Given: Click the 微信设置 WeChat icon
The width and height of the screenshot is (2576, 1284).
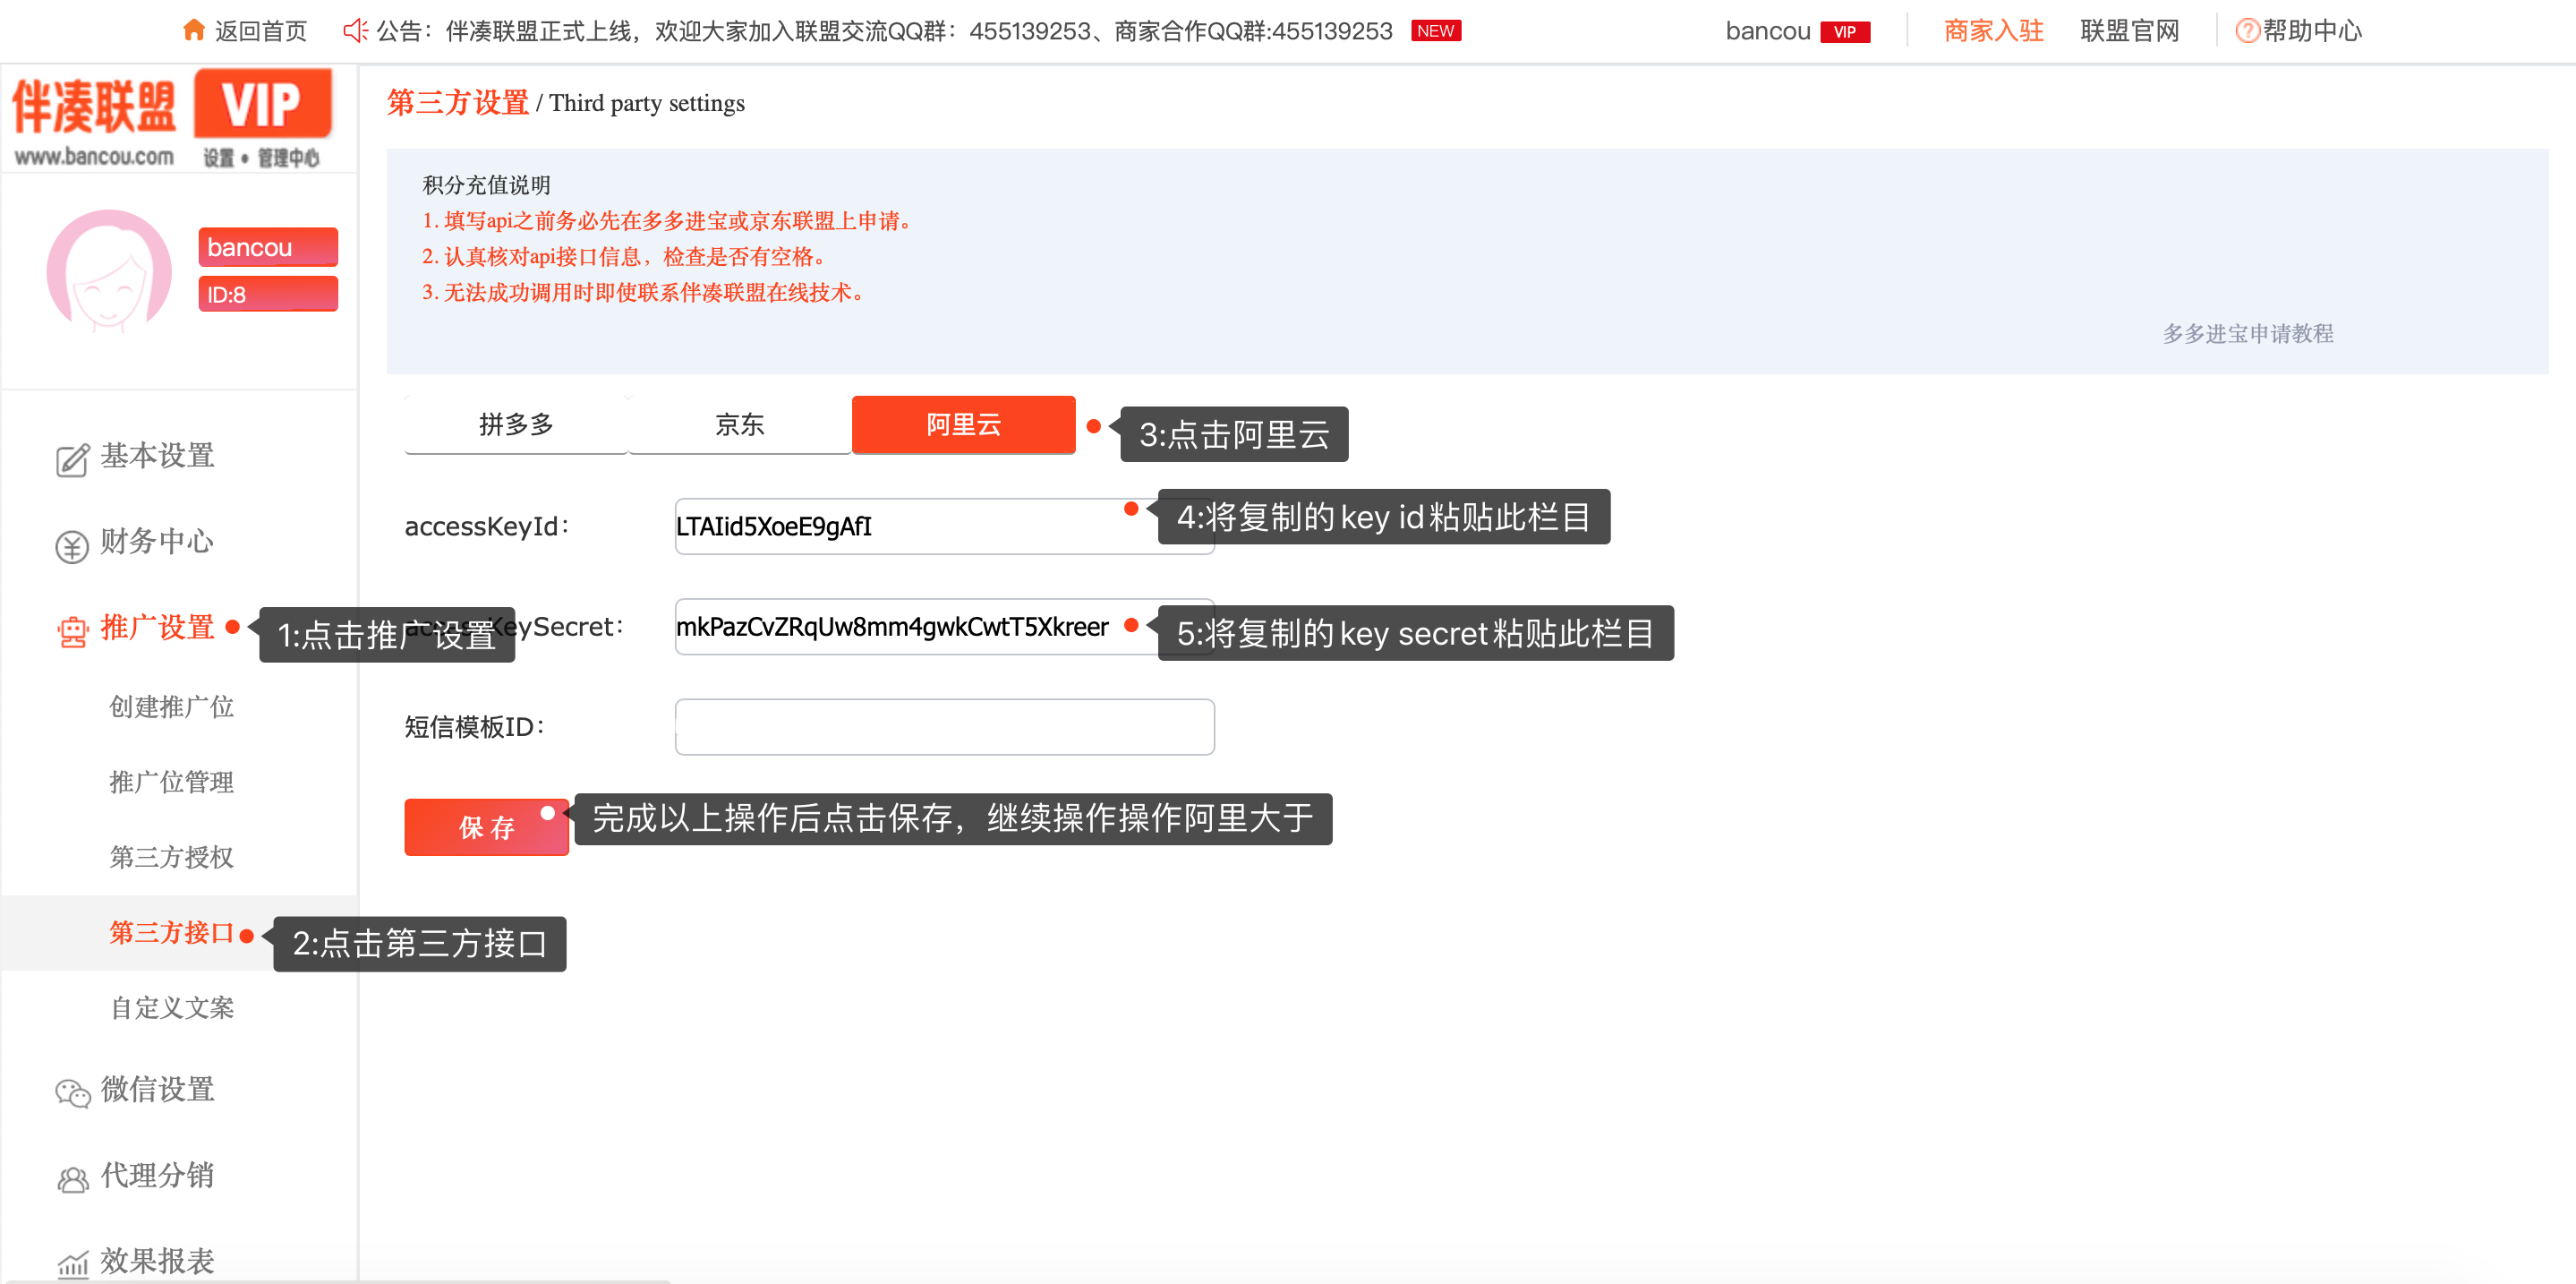Looking at the screenshot, I should [72, 1092].
